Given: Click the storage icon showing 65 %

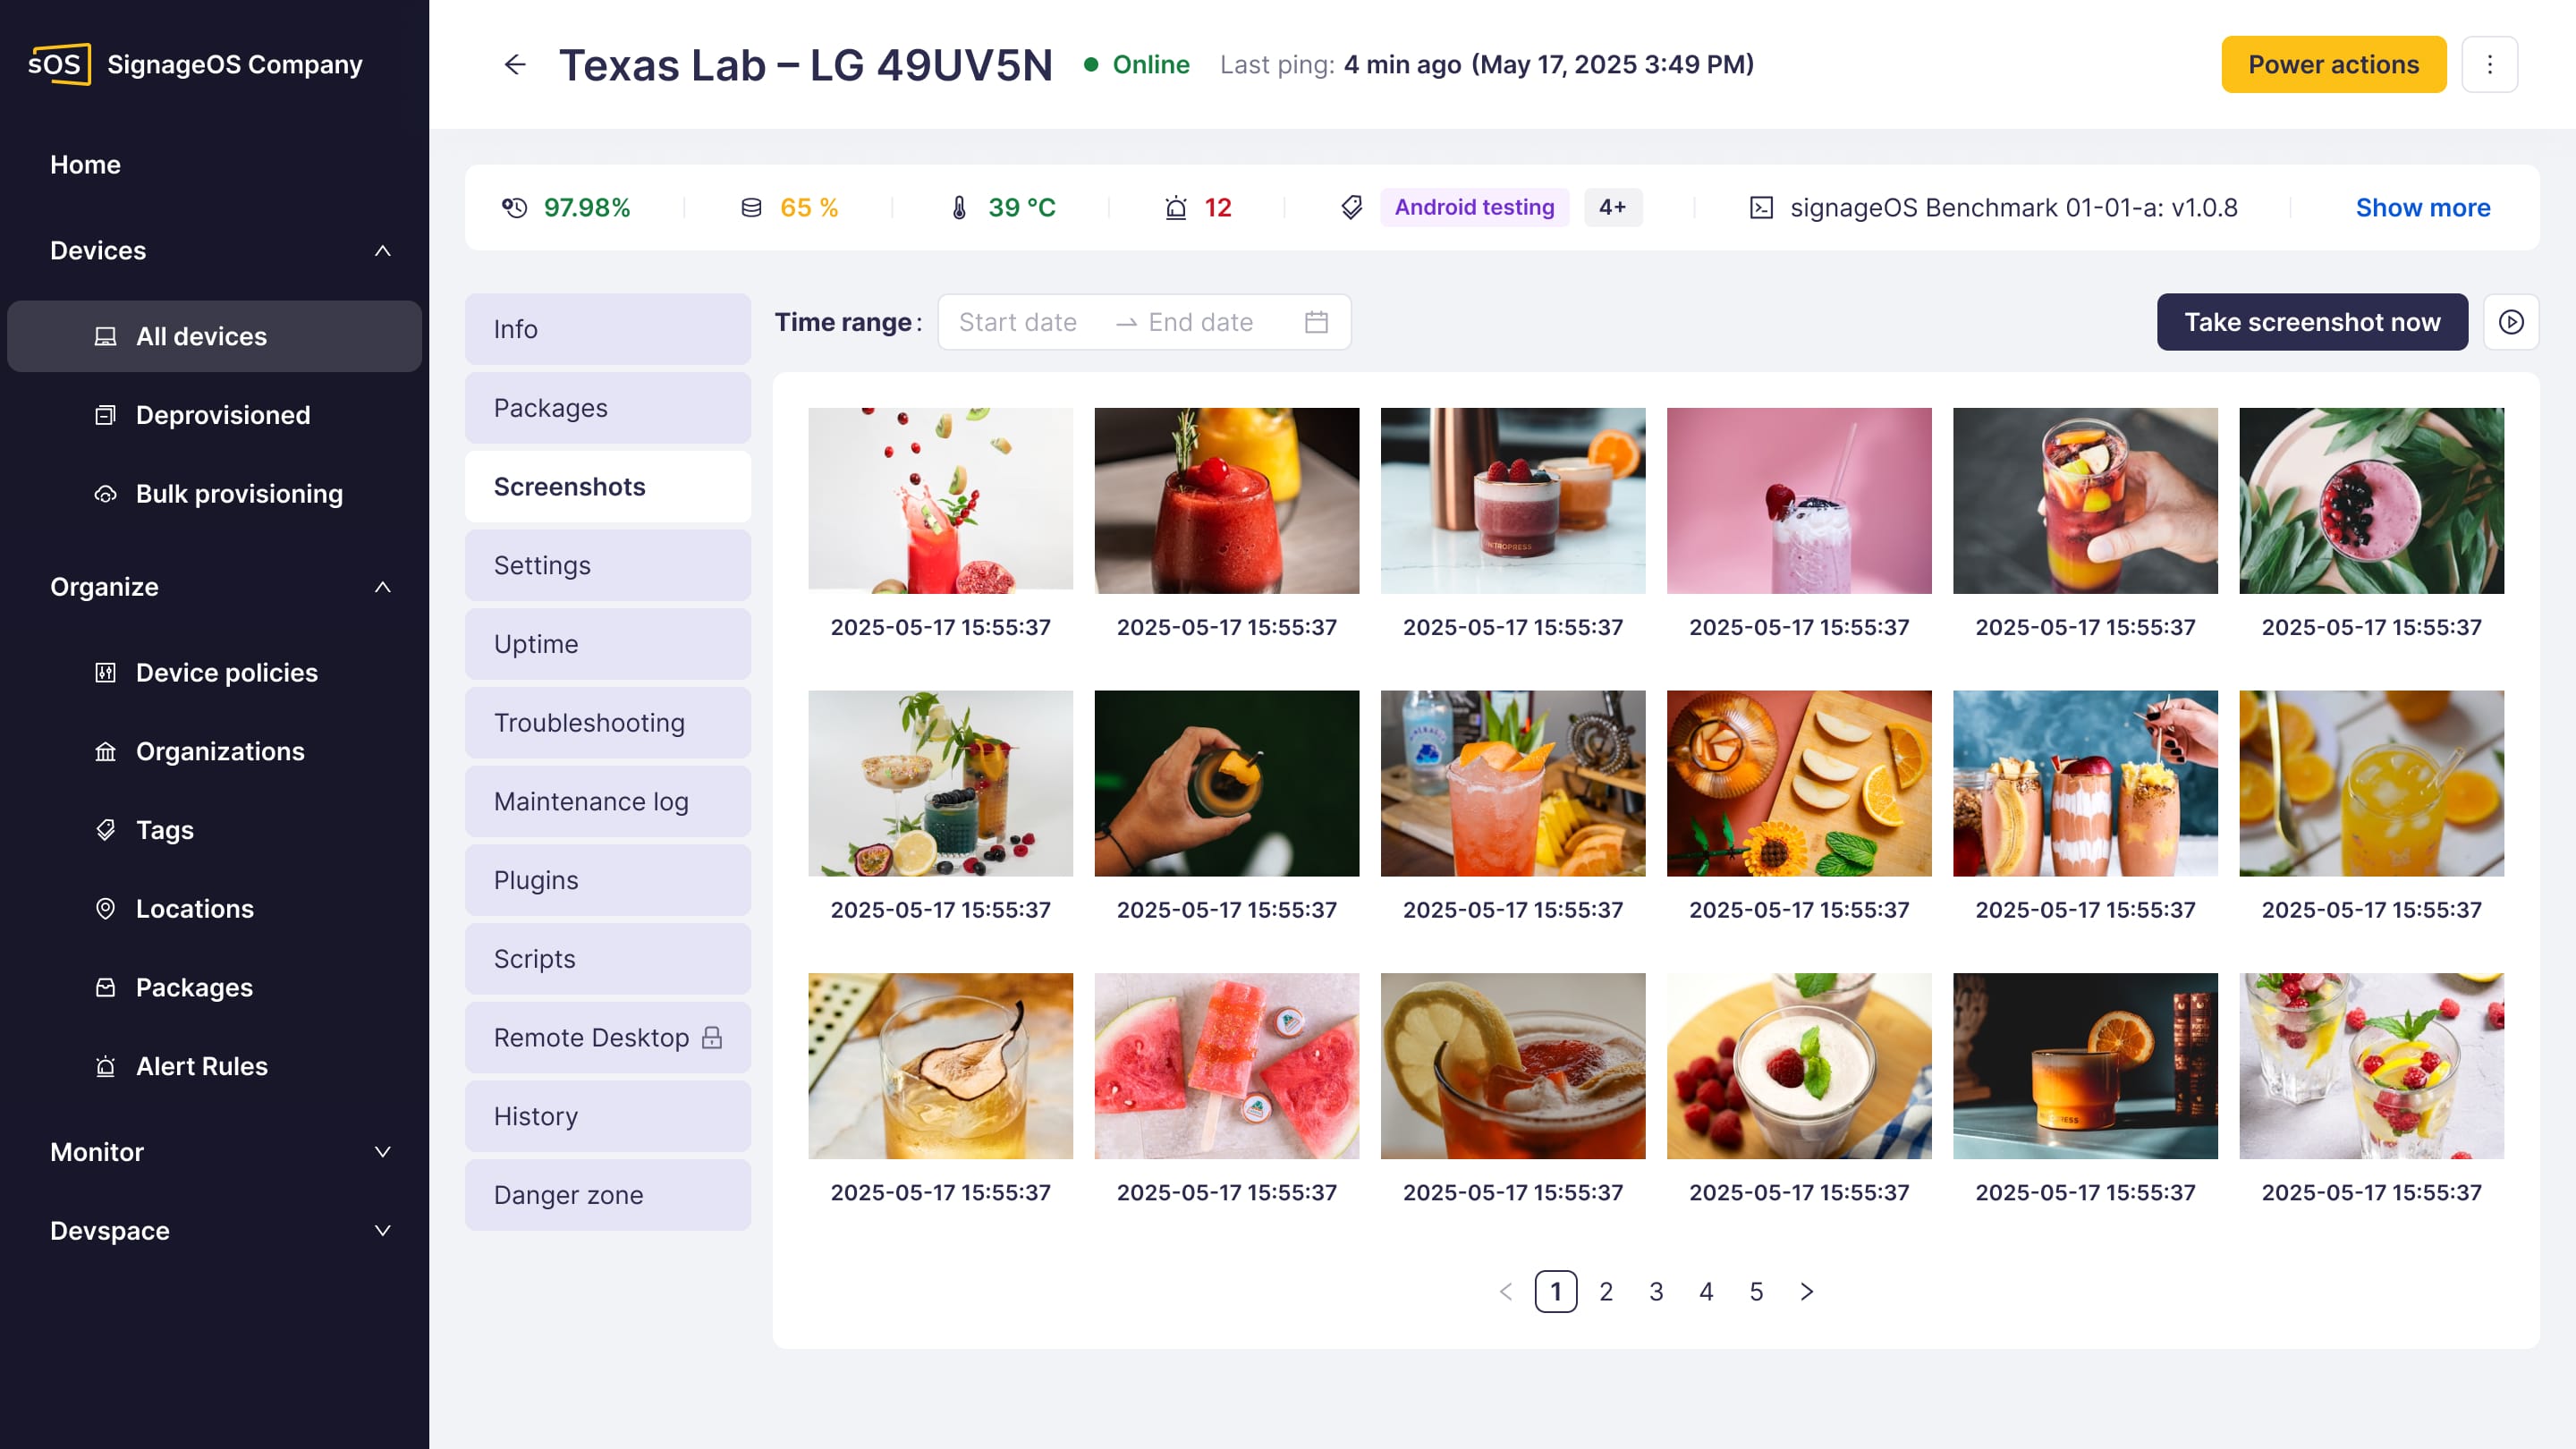Looking at the screenshot, I should click(x=751, y=208).
